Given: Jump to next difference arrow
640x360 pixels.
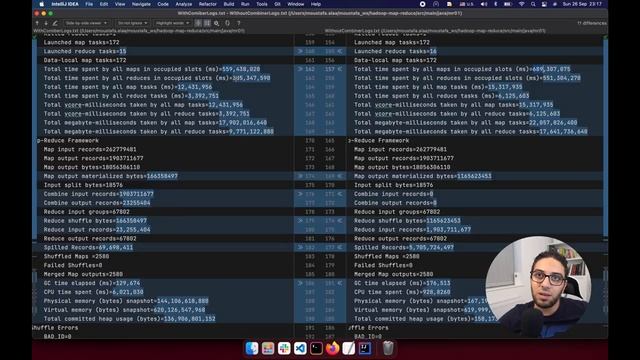Looking at the screenshot, I should 46,23.
